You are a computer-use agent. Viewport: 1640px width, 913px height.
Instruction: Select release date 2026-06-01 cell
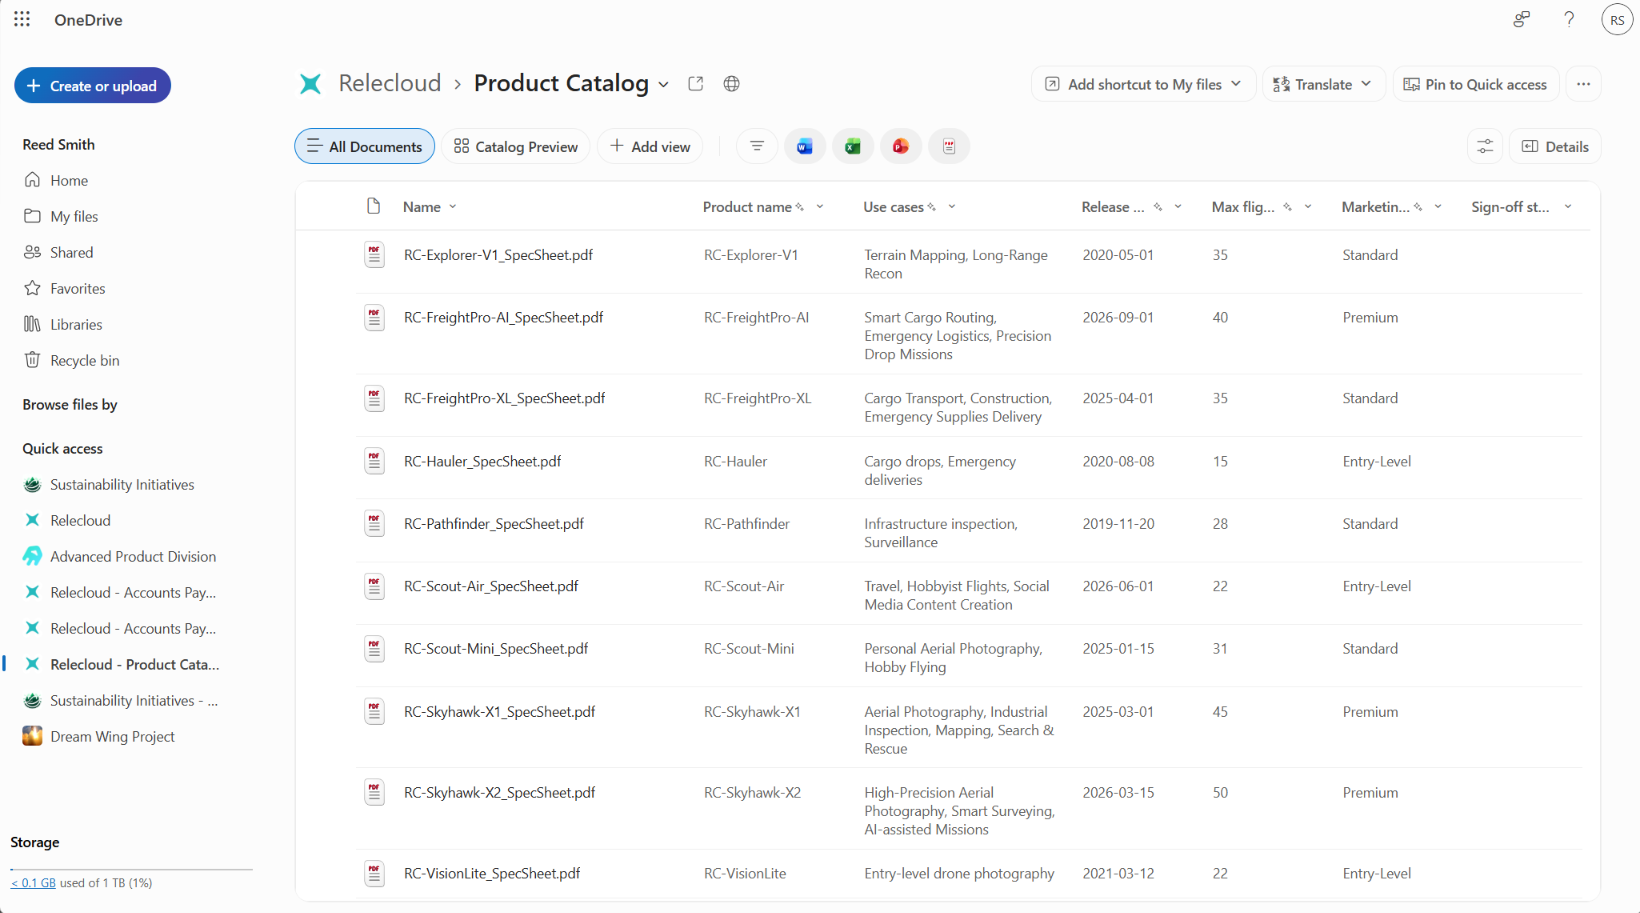[x=1118, y=587]
